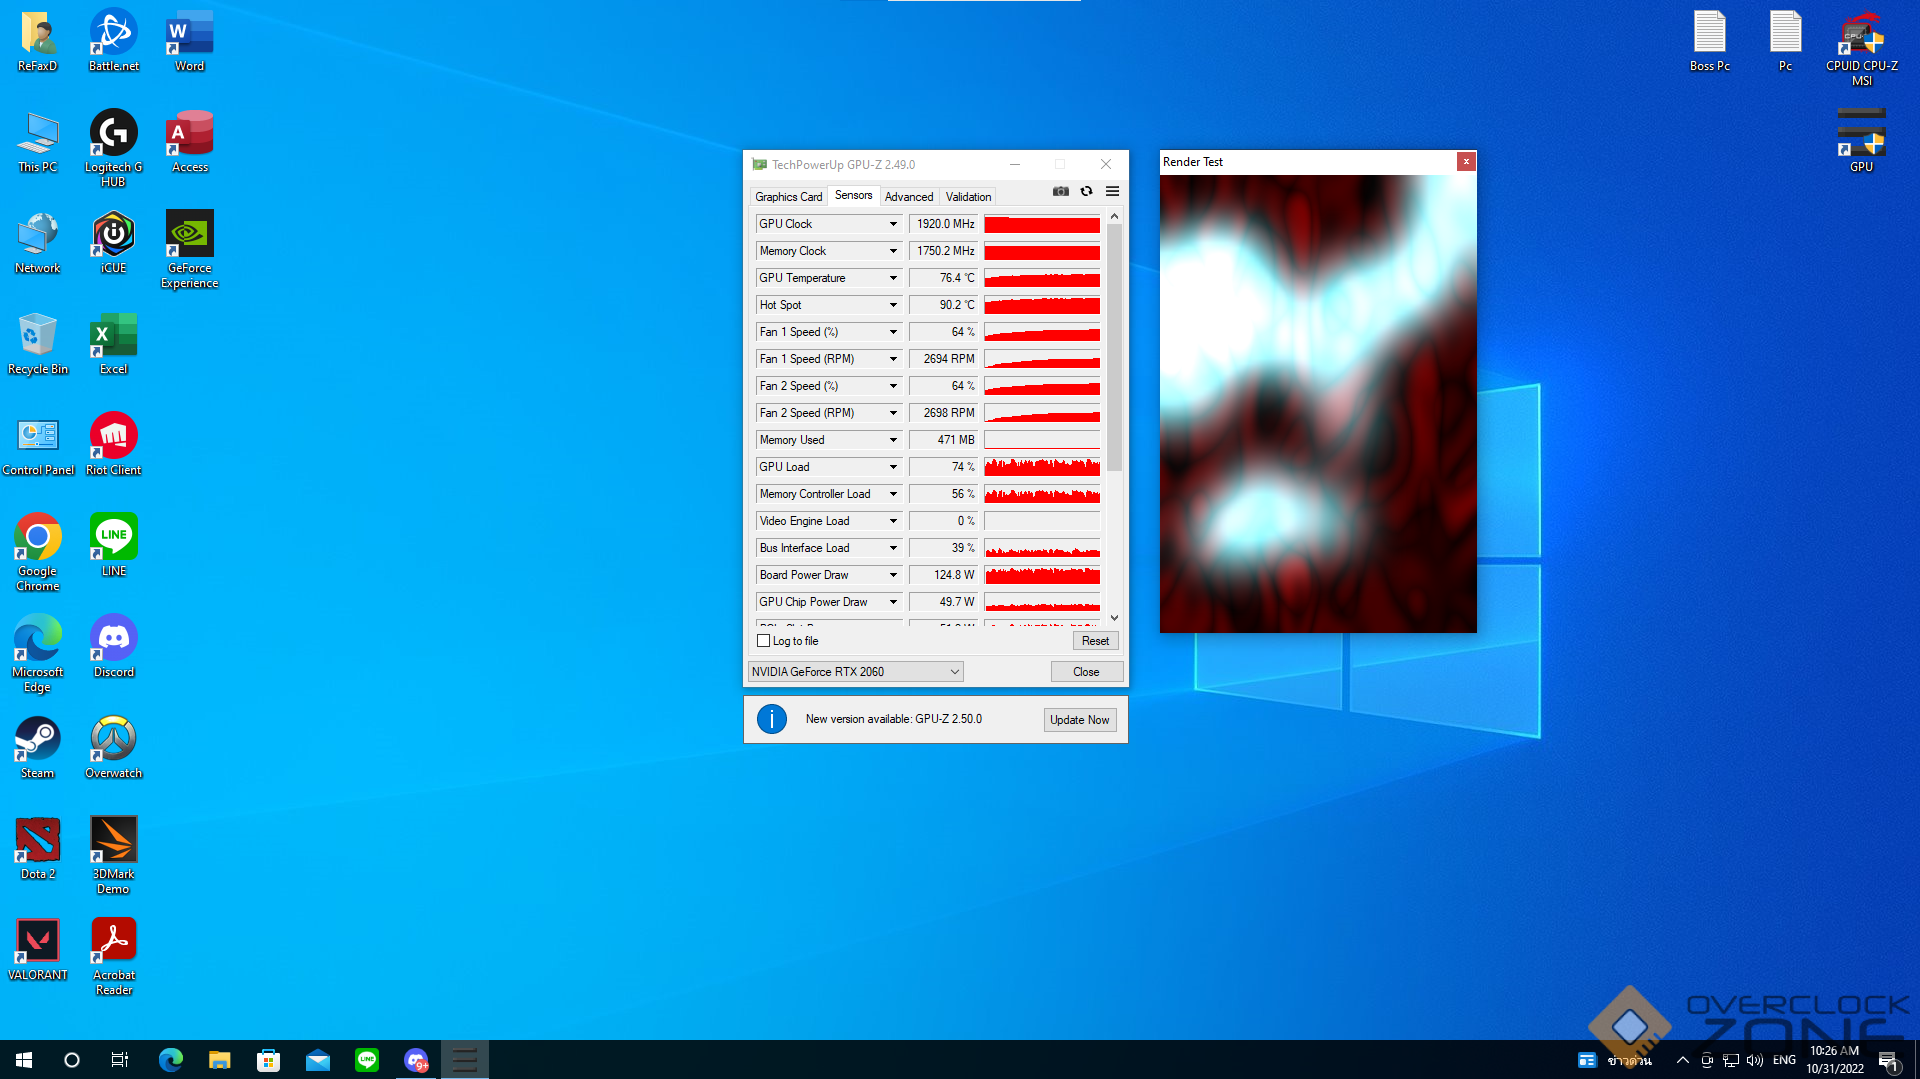Click the GPU-Z screenshot camera icon
The height and width of the screenshot is (1079, 1920).
click(x=1061, y=191)
